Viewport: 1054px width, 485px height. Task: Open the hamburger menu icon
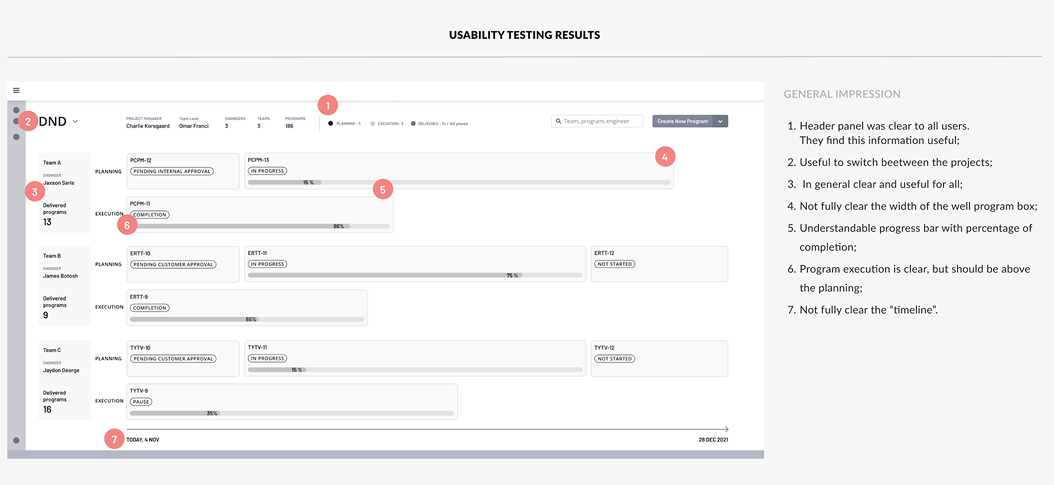click(16, 90)
